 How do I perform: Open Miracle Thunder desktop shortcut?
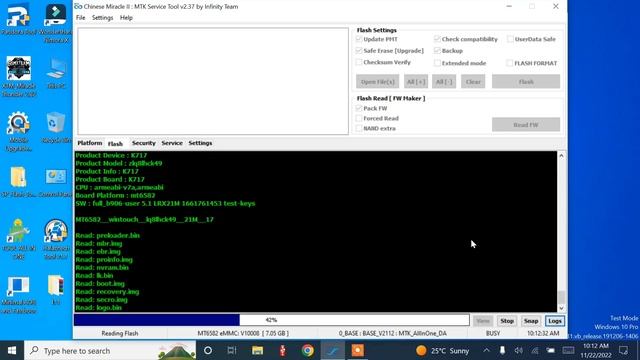tap(19, 77)
